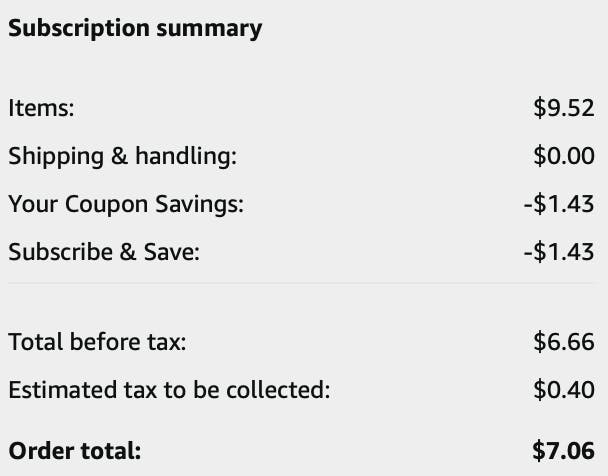Select the Subscribe & Save label
The height and width of the screenshot is (476, 608).
pos(104,252)
